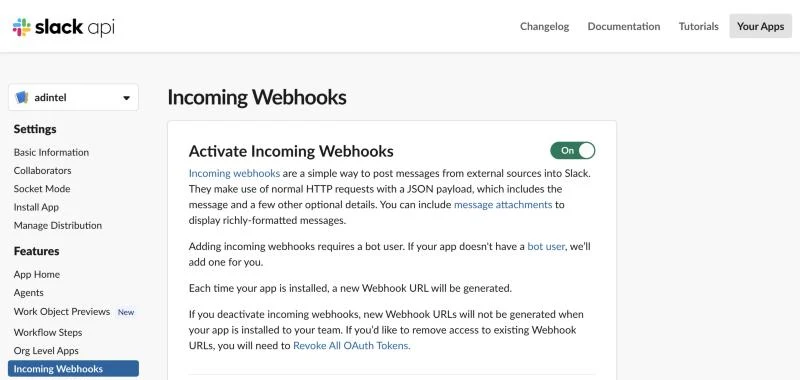Open Work Object Previews
Viewport: 800px width, 380px height.
pyautogui.click(x=62, y=311)
